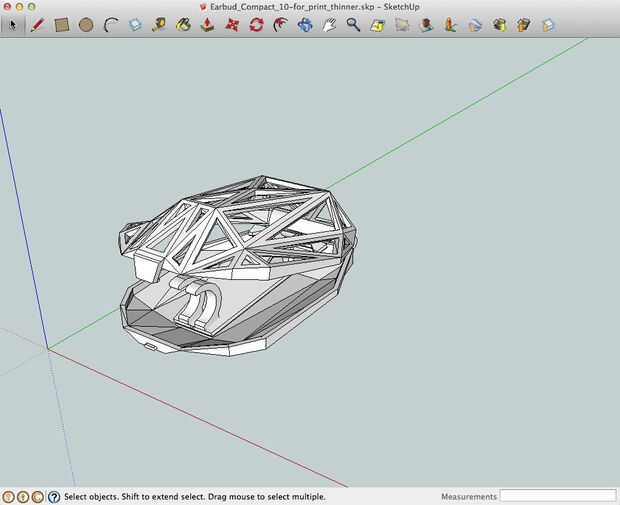
Task: Select the Arc tool
Action: click(110, 25)
